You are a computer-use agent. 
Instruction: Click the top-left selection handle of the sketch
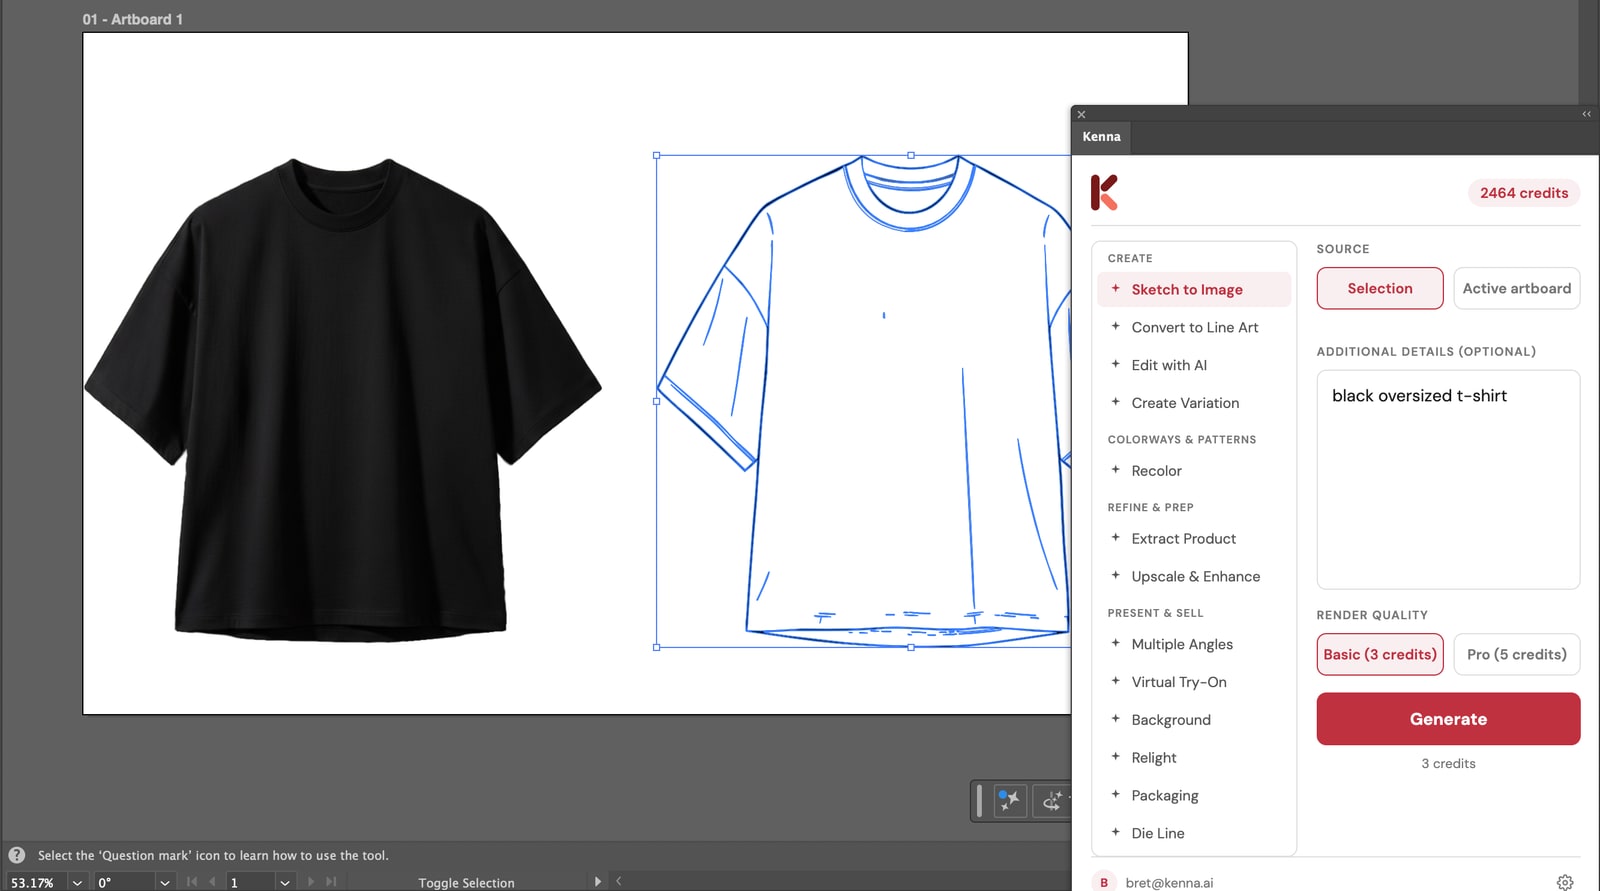click(656, 155)
